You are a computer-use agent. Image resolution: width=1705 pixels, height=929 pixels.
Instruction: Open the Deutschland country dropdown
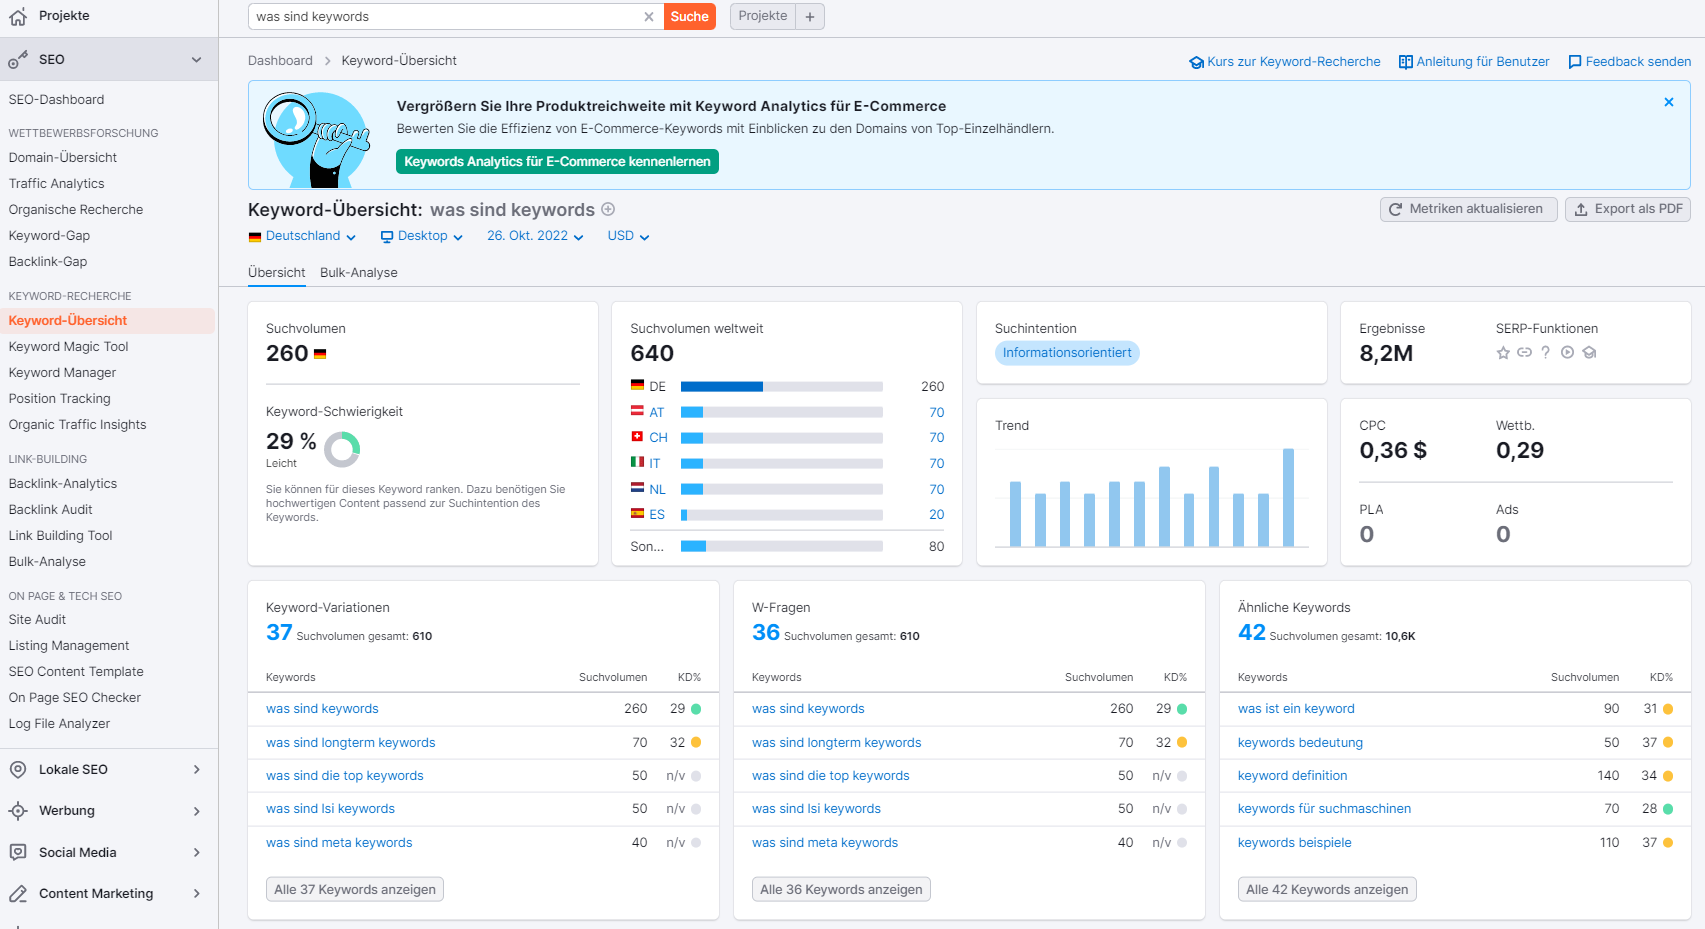tap(302, 236)
